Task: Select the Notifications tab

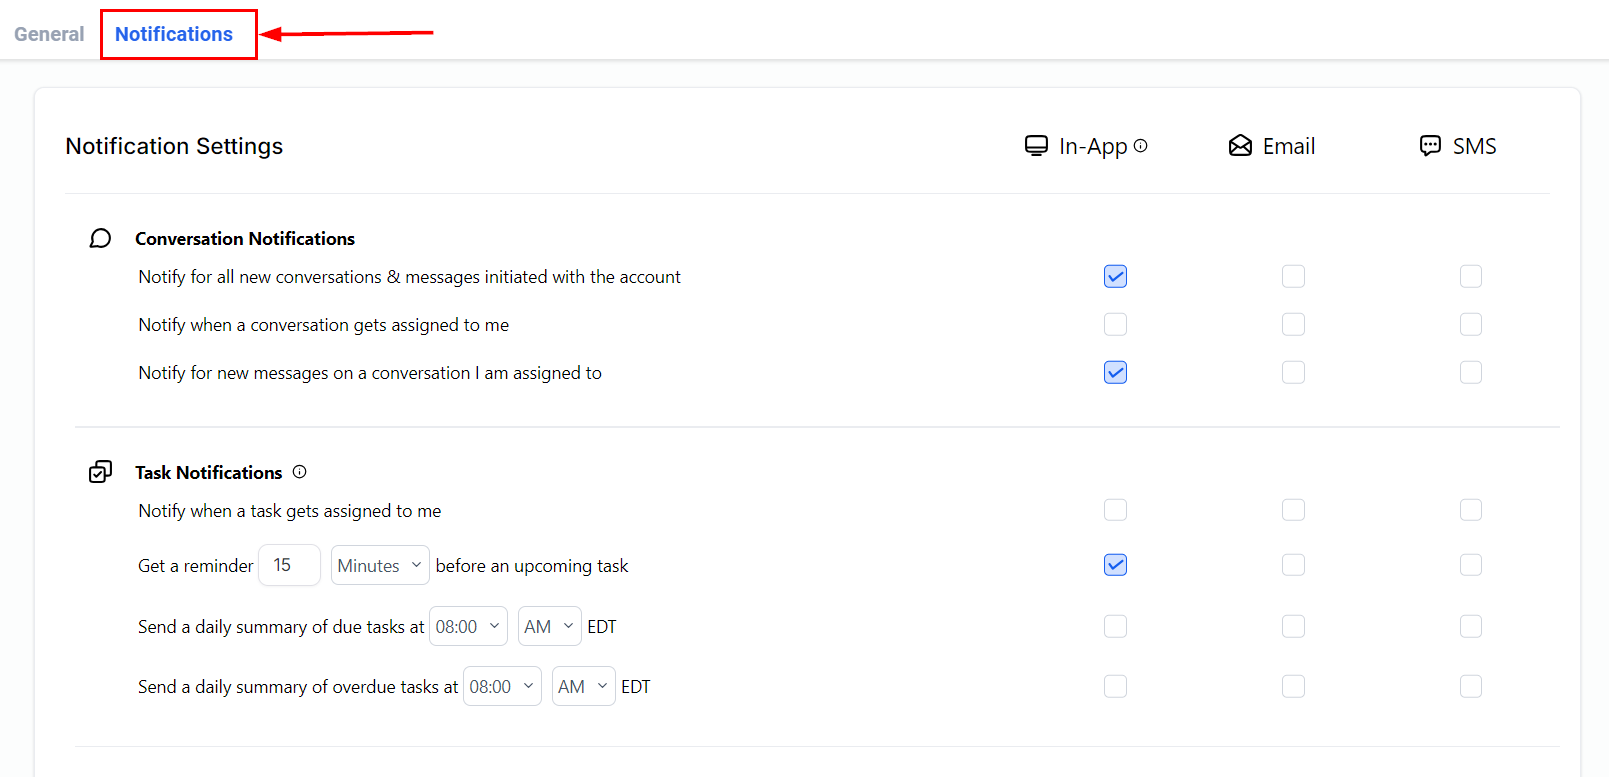Action: pyautogui.click(x=174, y=34)
